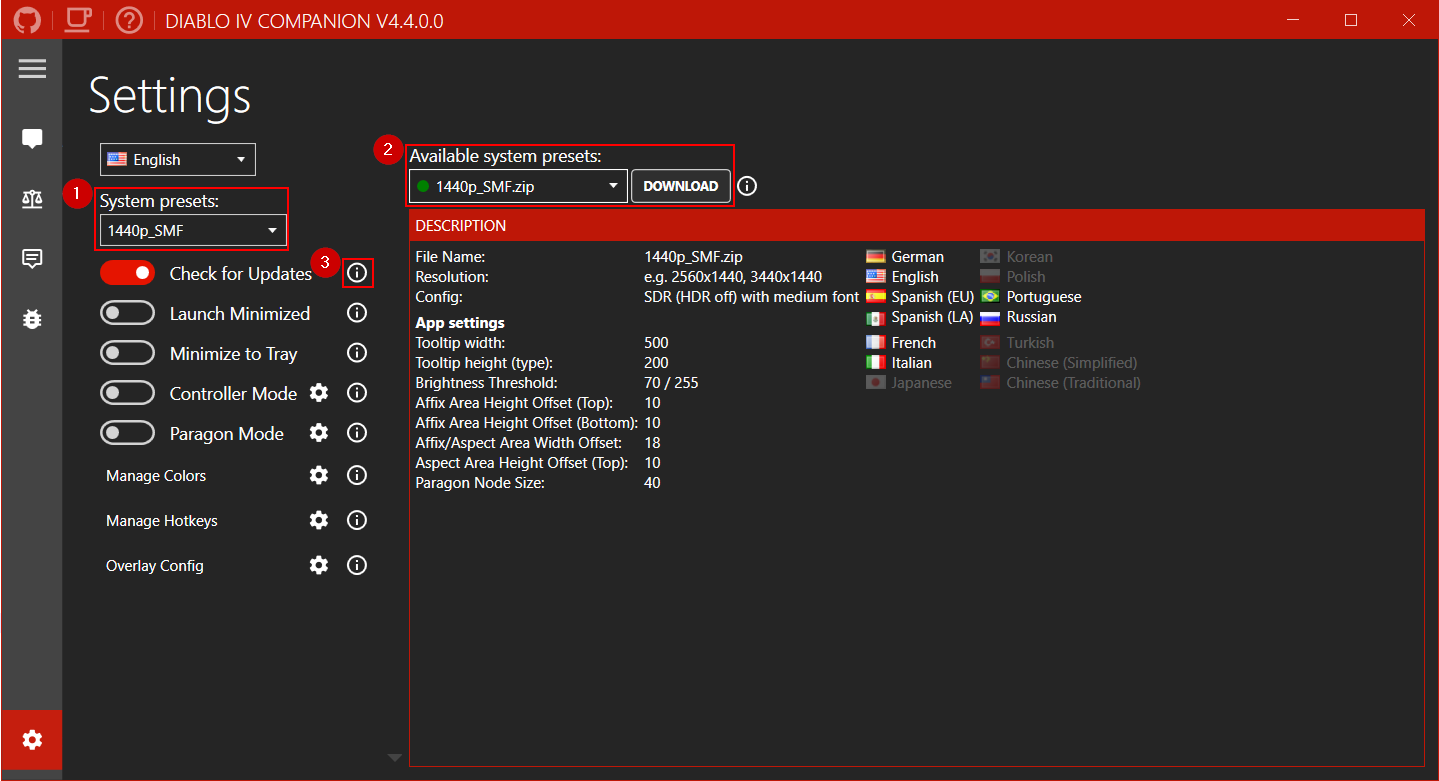Click the Settings page heading

pyautogui.click(x=170, y=97)
